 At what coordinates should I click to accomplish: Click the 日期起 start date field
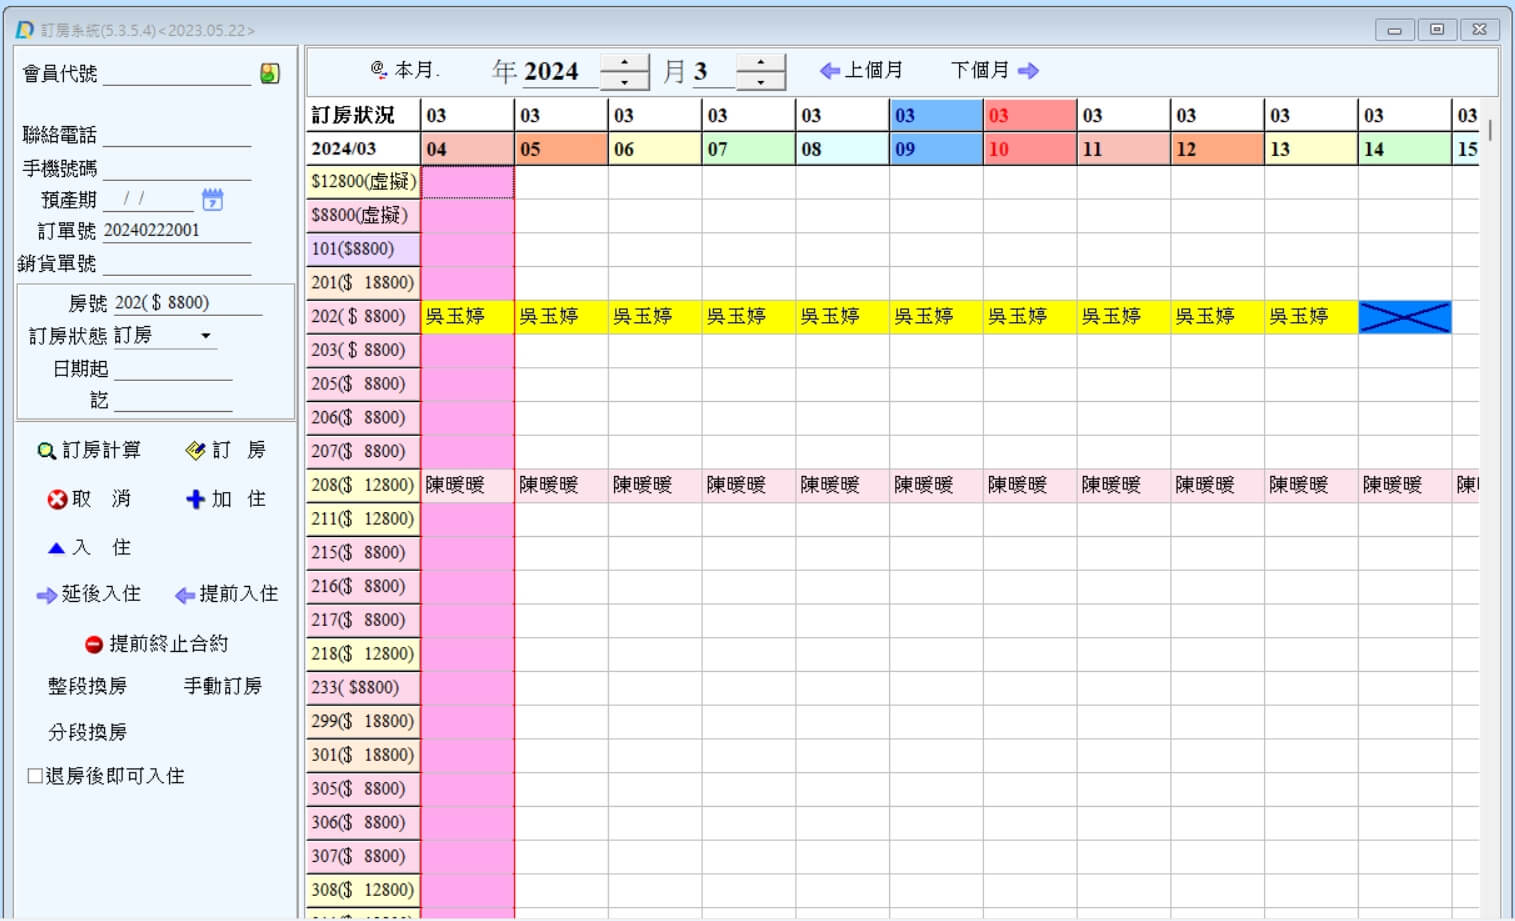pos(173,369)
